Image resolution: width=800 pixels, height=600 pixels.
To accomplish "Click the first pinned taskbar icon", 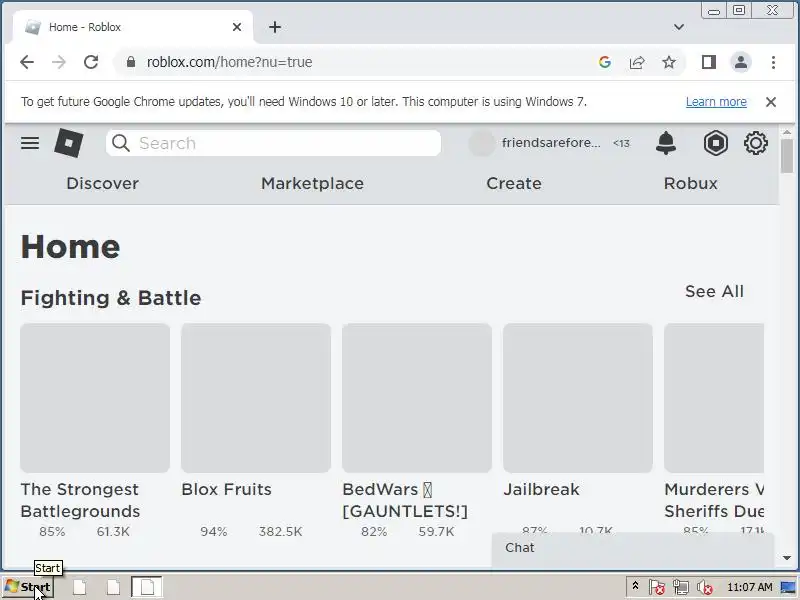I will (79, 587).
